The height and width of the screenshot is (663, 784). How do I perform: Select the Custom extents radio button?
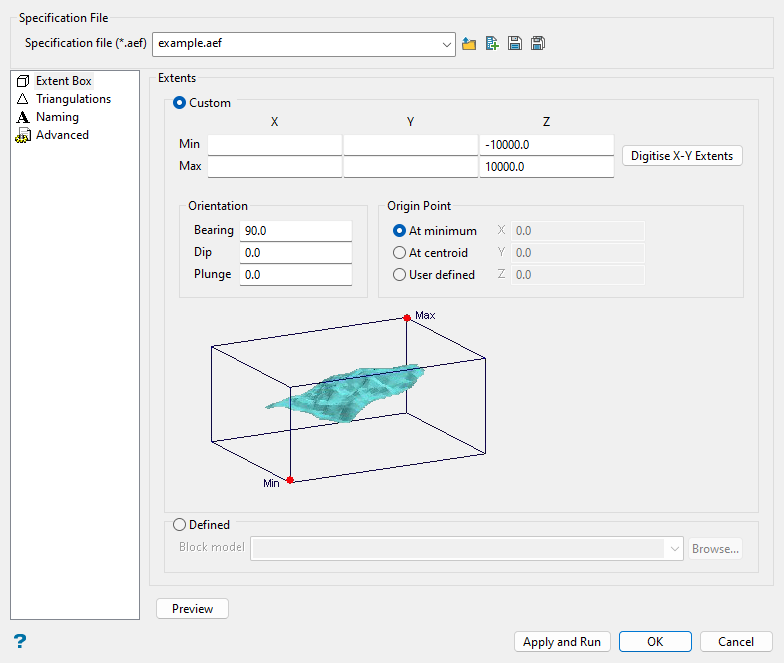click(x=181, y=103)
